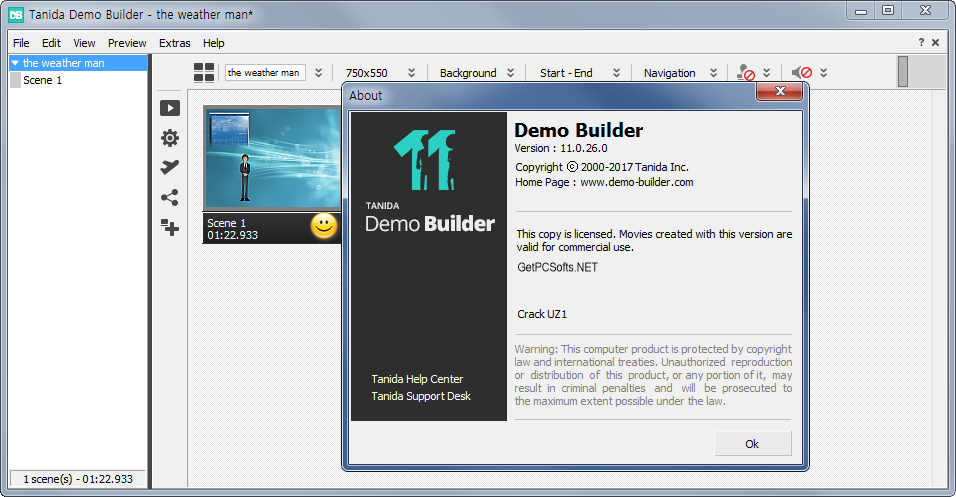Click the project name input field

[x=265, y=73]
